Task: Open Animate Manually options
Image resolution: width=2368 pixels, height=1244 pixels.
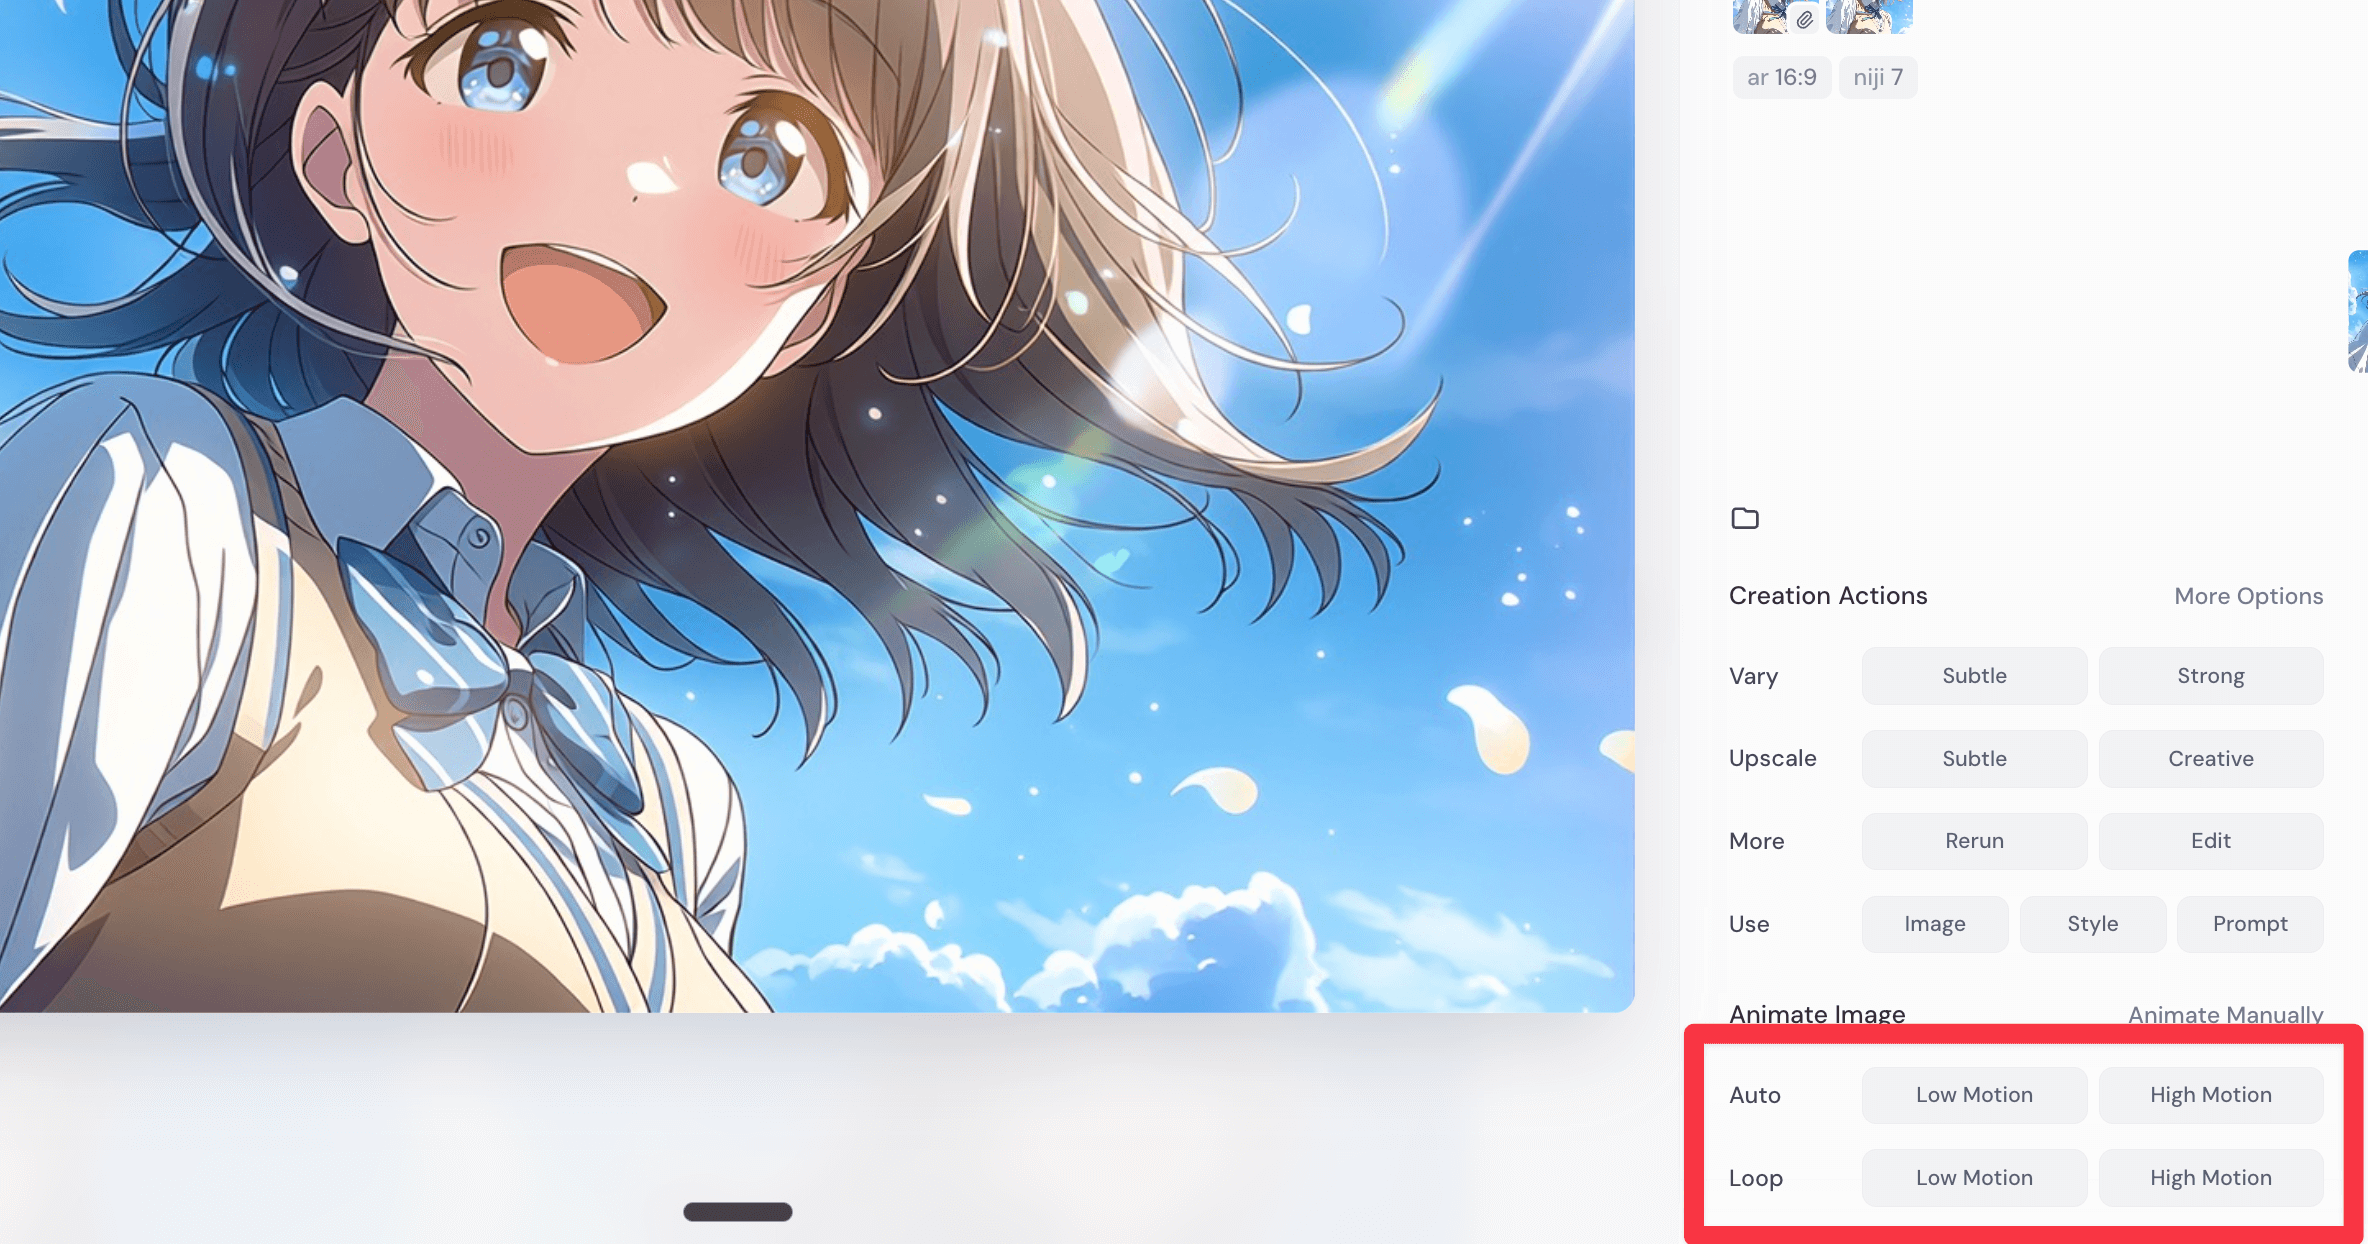Action: [2224, 1014]
